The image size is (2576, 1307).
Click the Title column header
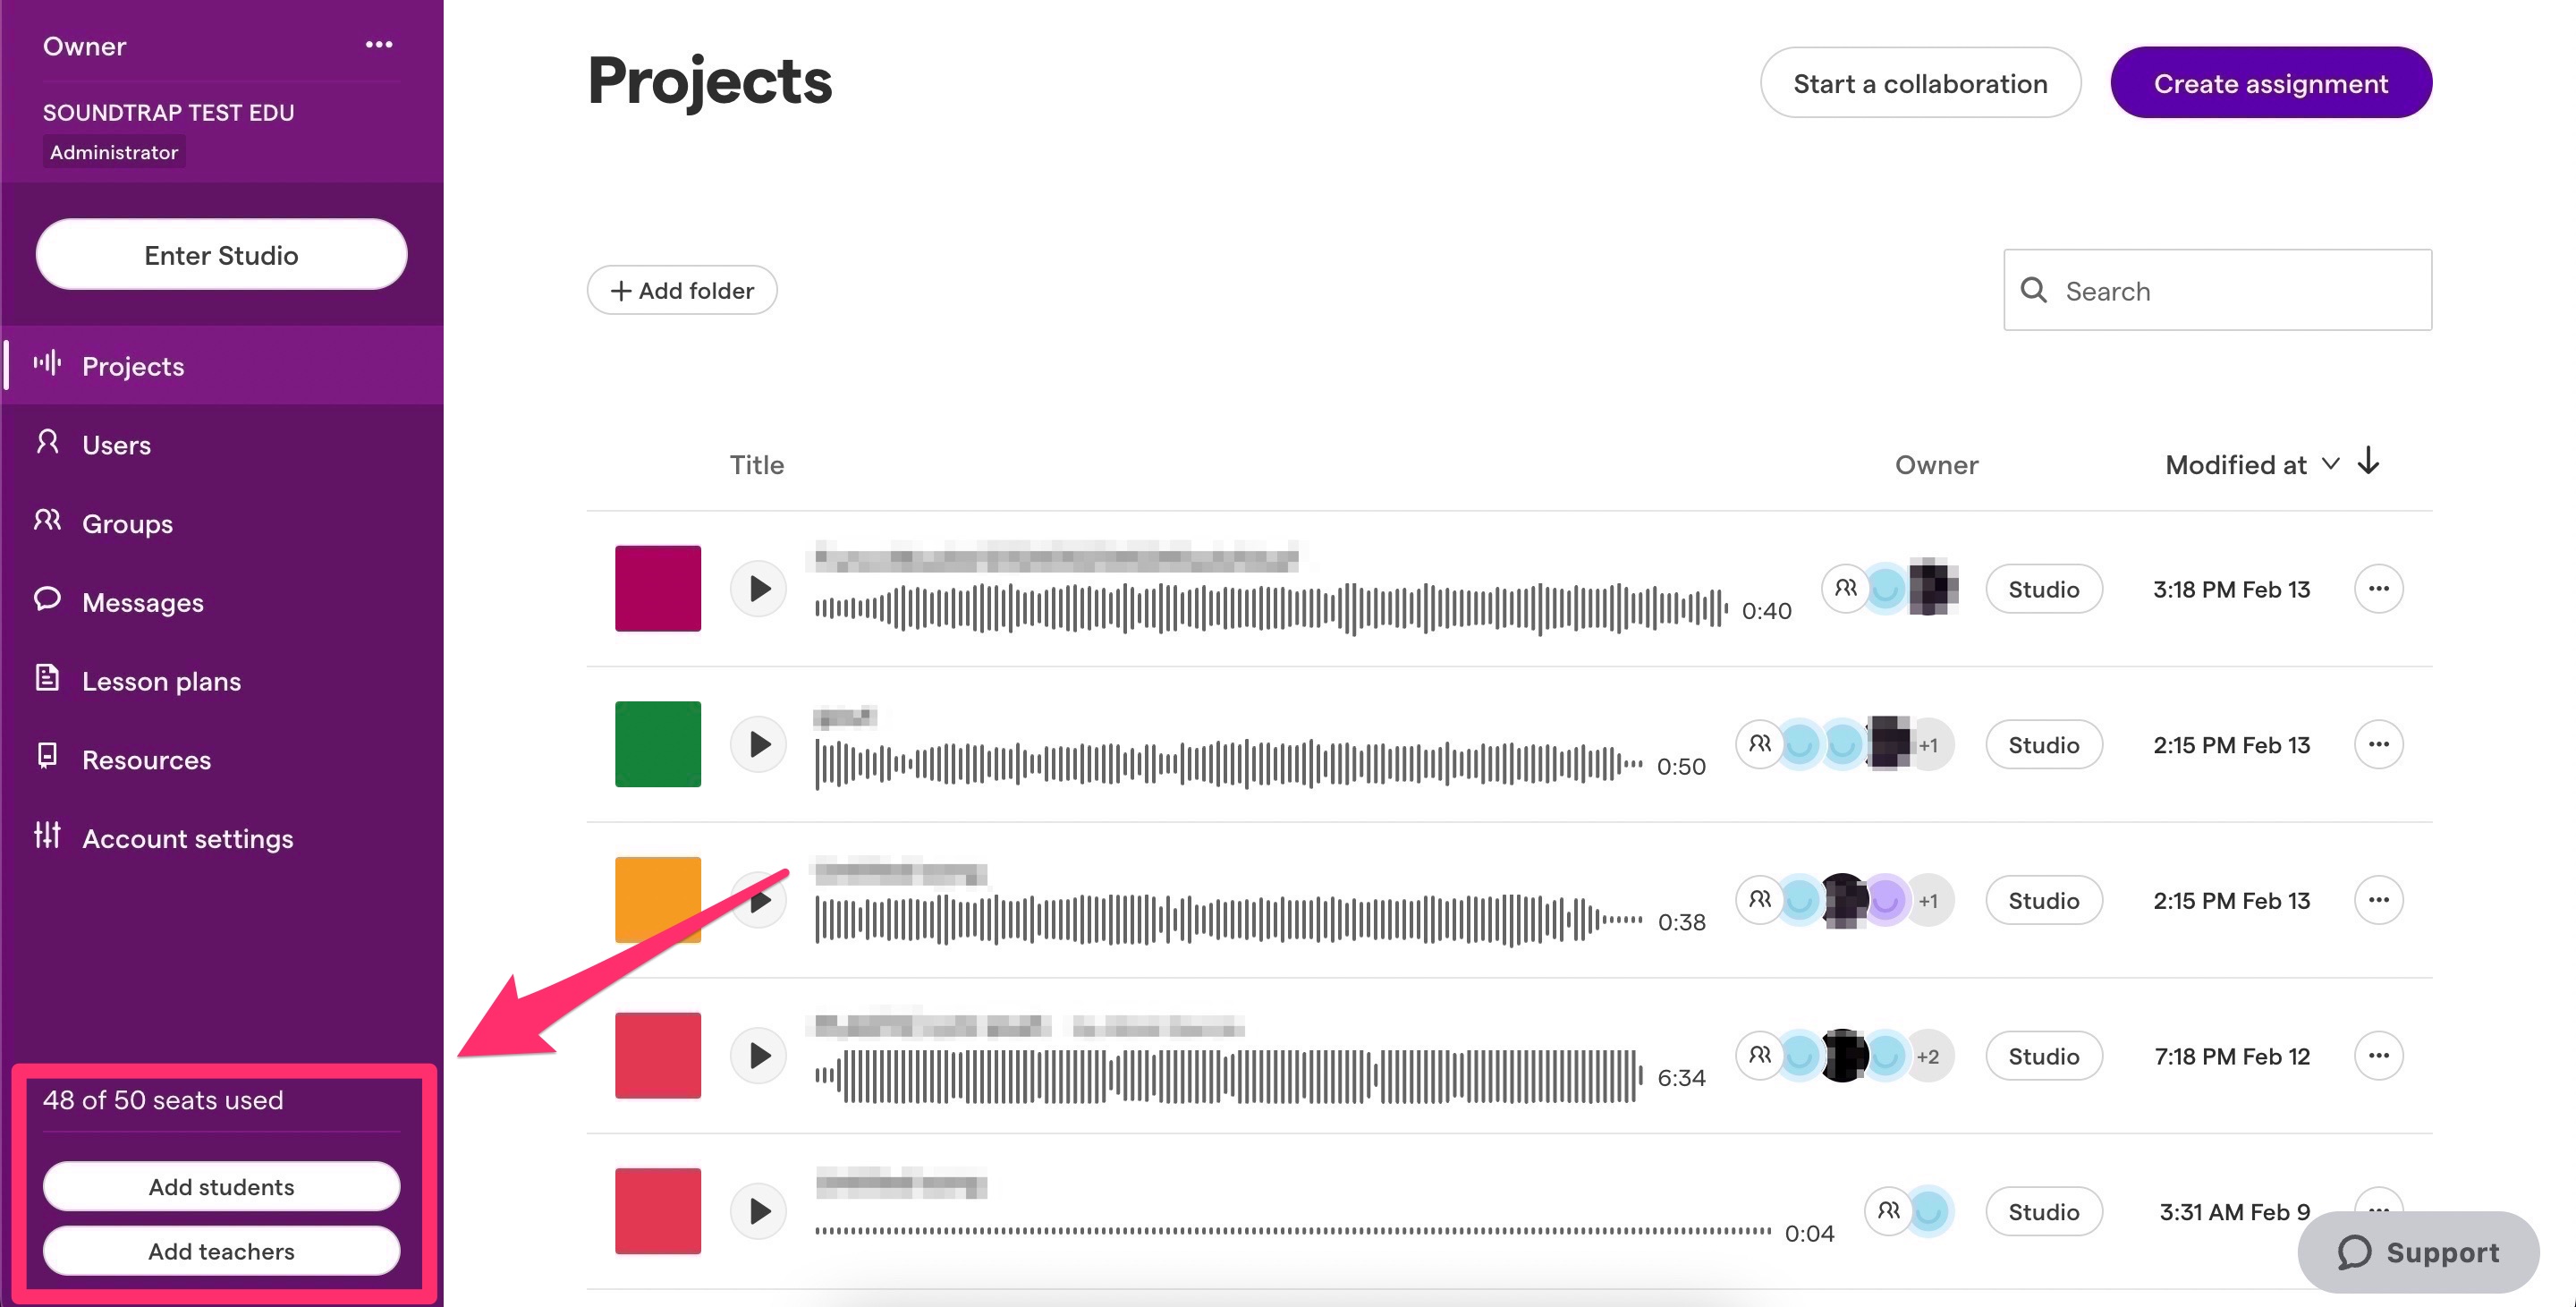[x=757, y=465]
